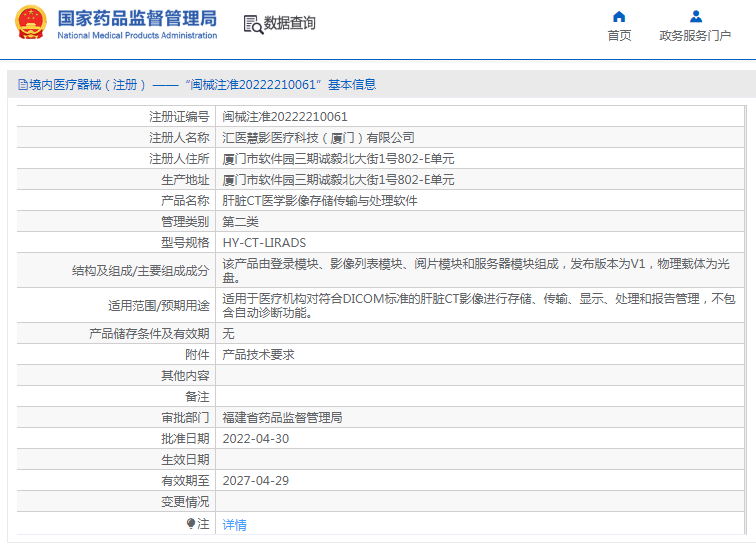The width and height of the screenshot is (756, 544).
Task: Click the 有效期至 row label
Action: 185,481
